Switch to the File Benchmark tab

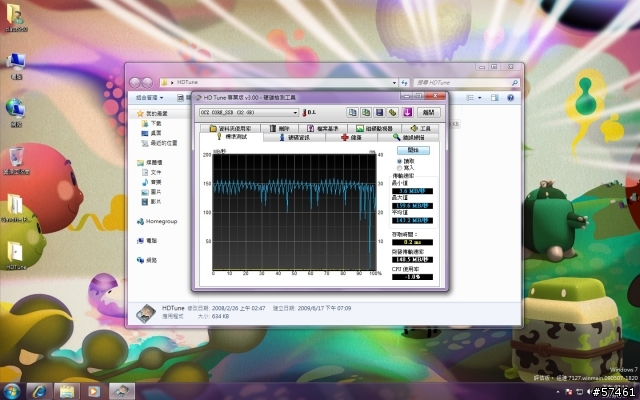(x=322, y=129)
